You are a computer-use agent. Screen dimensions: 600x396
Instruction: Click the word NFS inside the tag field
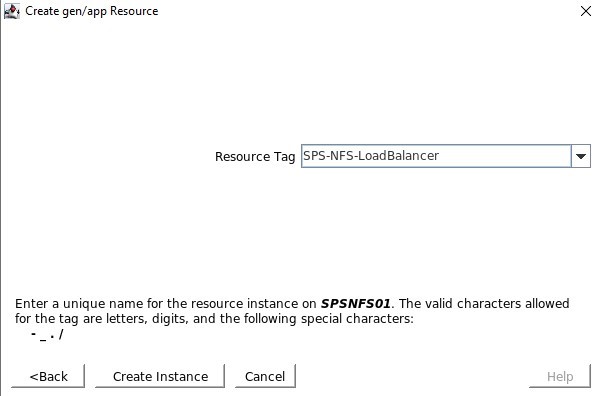point(340,156)
